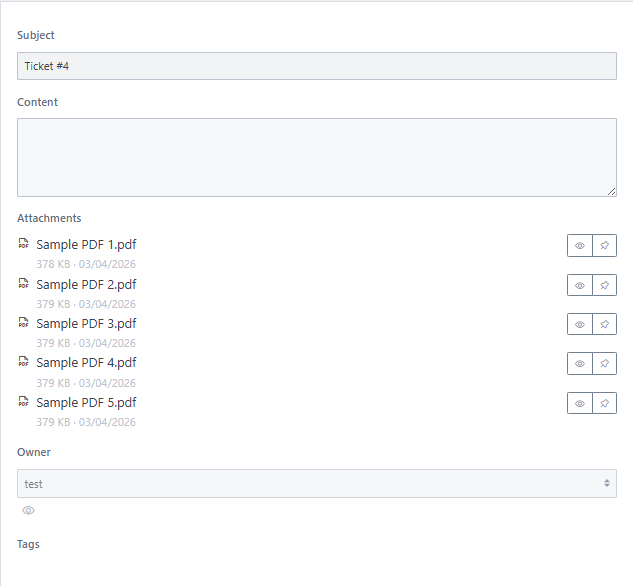Click the Content textarea resize handle
The height and width of the screenshot is (586, 633).
pos(611,191)
